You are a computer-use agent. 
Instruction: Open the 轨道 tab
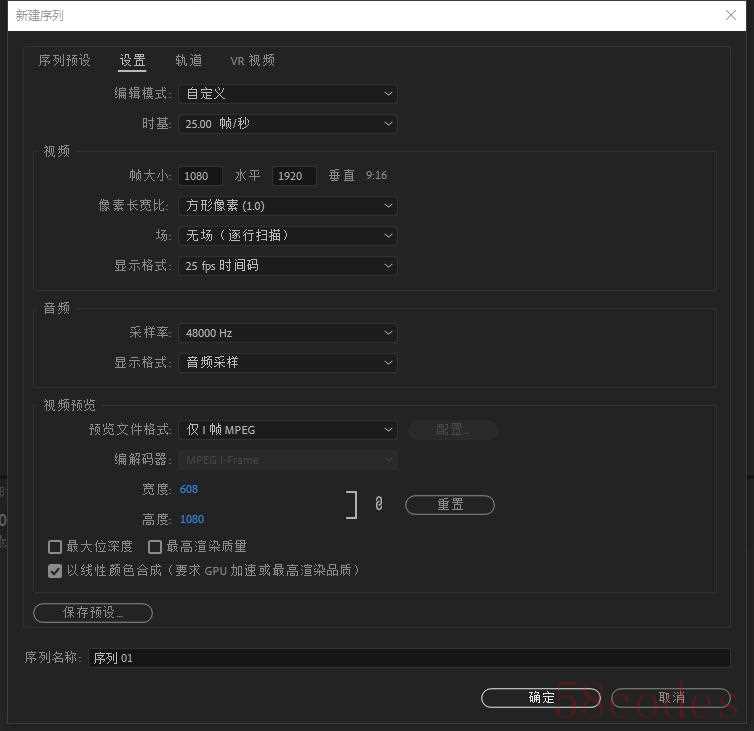point(188,61)
